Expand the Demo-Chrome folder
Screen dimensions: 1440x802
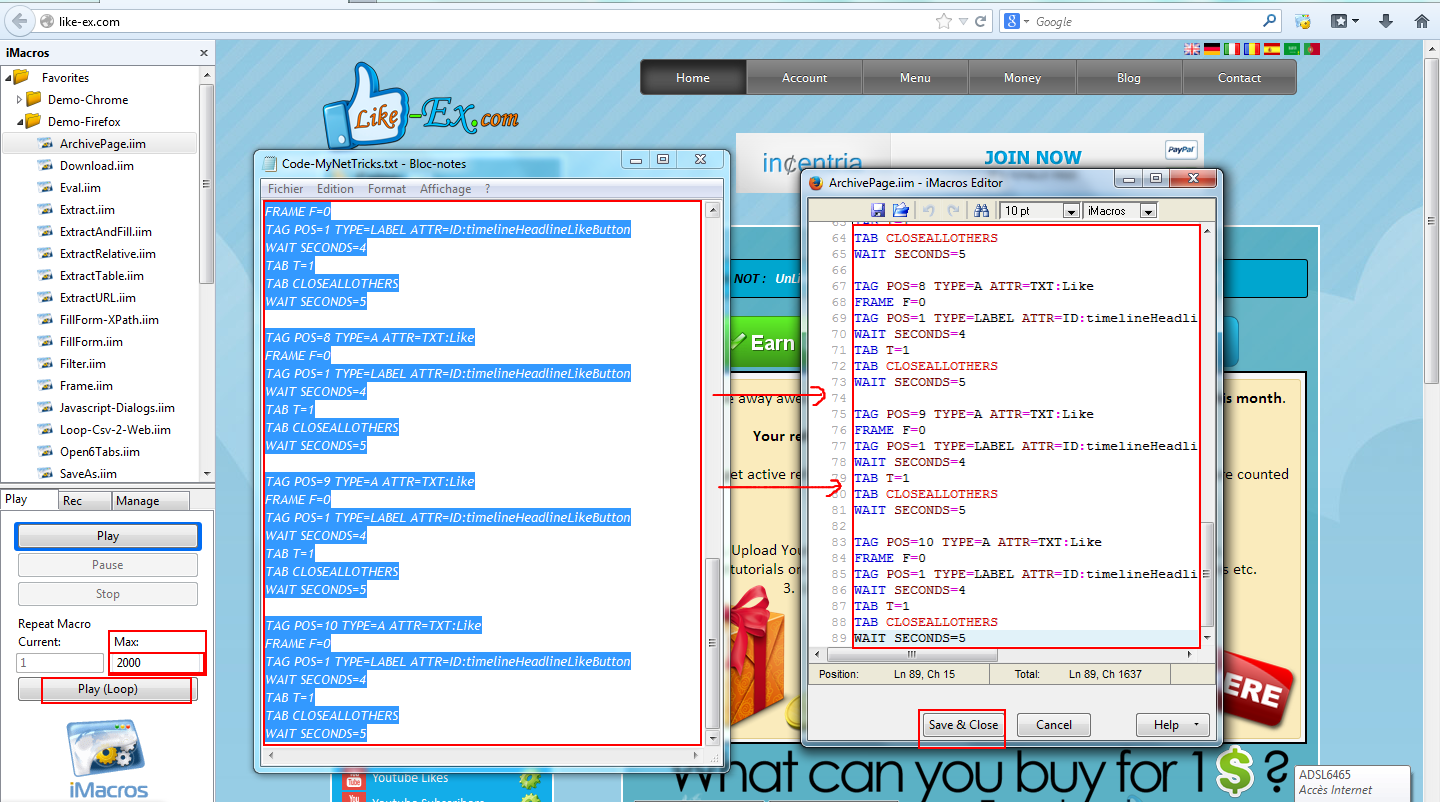pos(19,100)
